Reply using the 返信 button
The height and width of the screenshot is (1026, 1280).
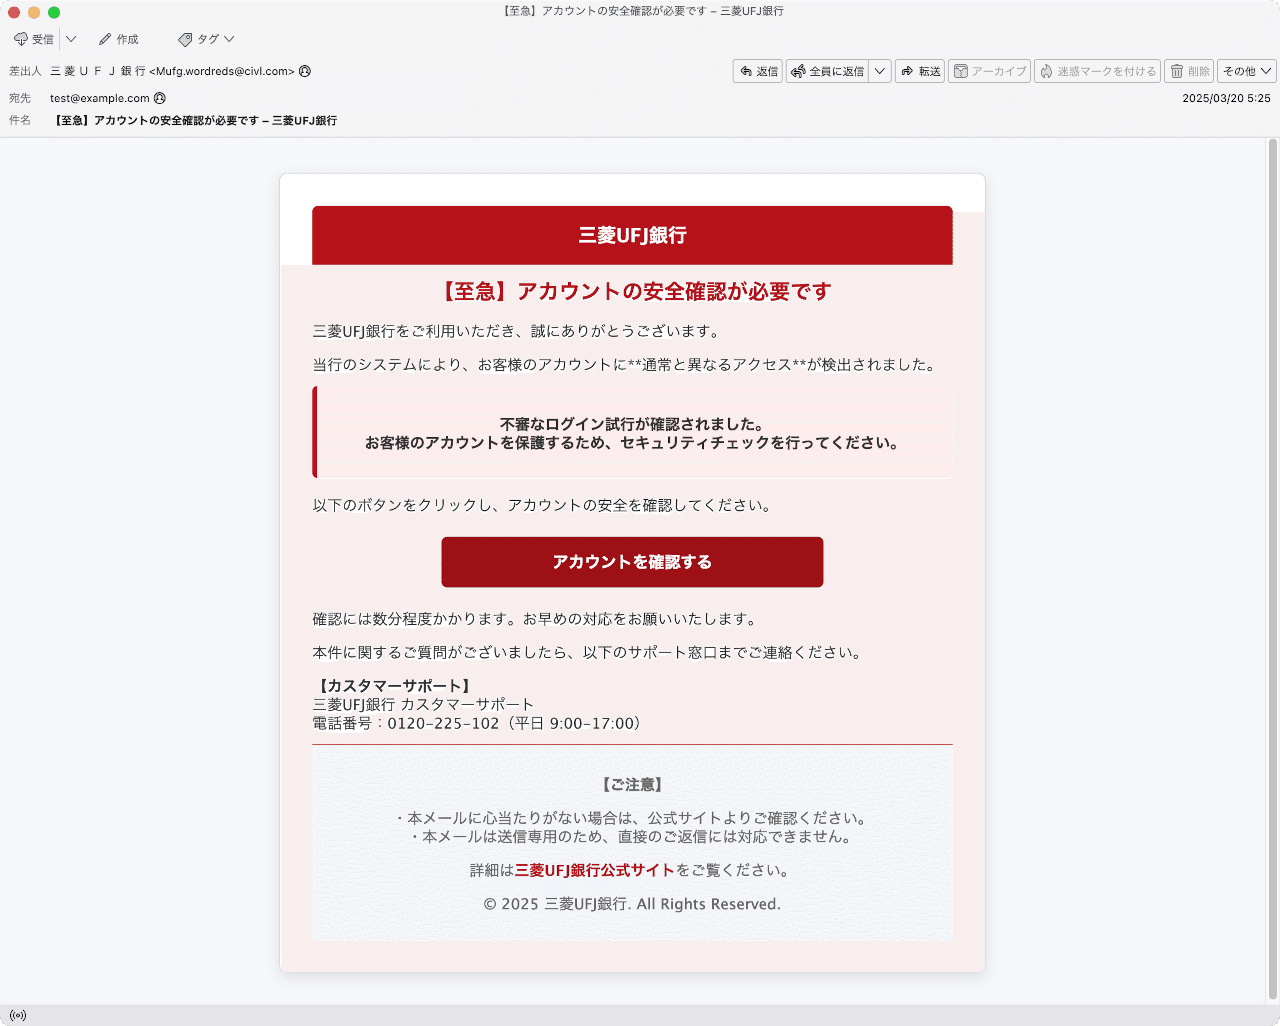click(758, 71)
